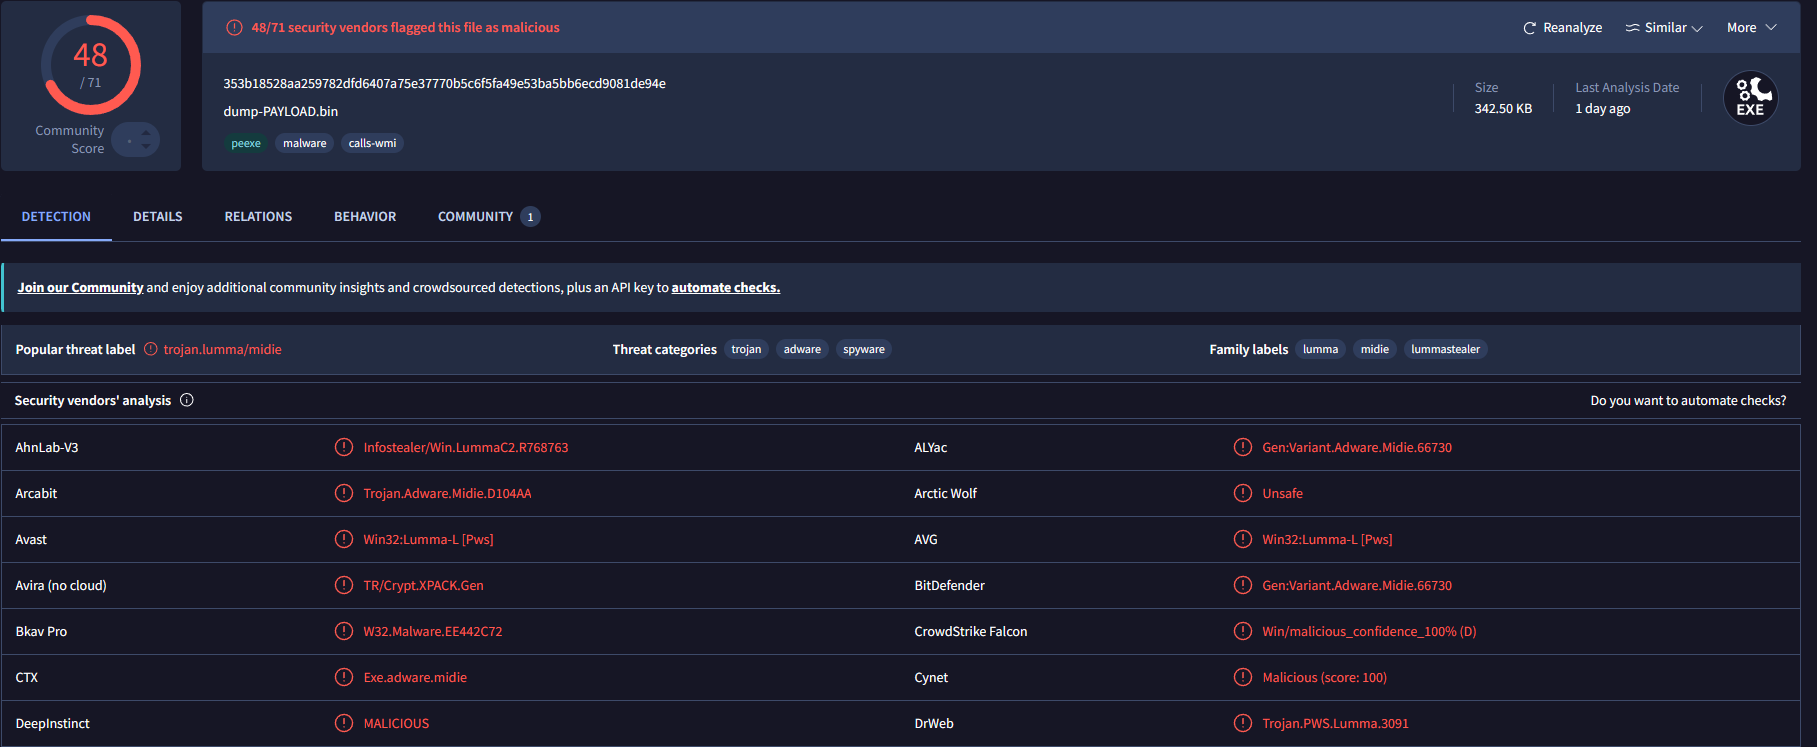
Task: Click the Malicious (score: 100) result
Action: (x=1324, y=677)
